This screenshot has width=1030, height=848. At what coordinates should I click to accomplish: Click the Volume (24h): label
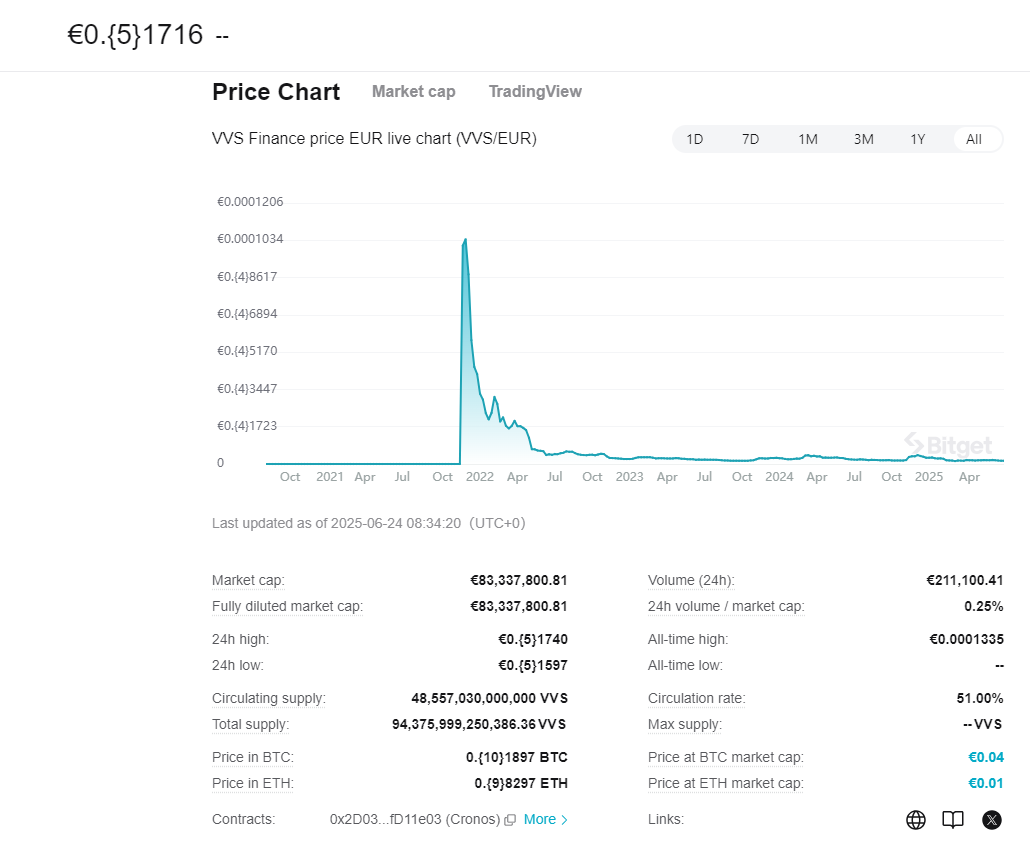[691, 581]
